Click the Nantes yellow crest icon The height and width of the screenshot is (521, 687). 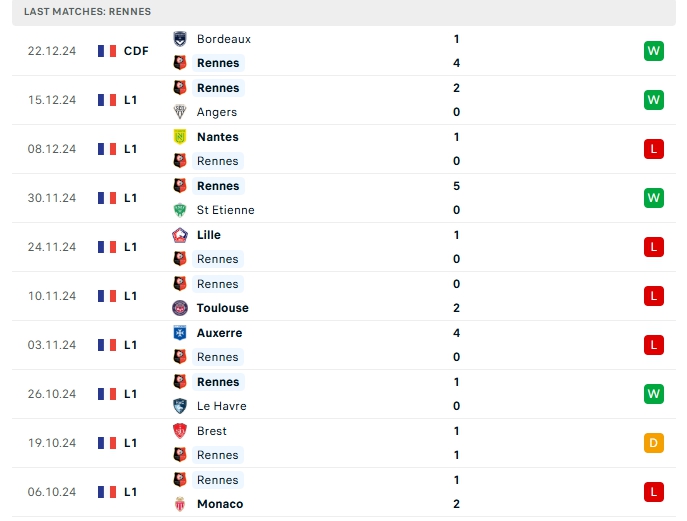180,137
